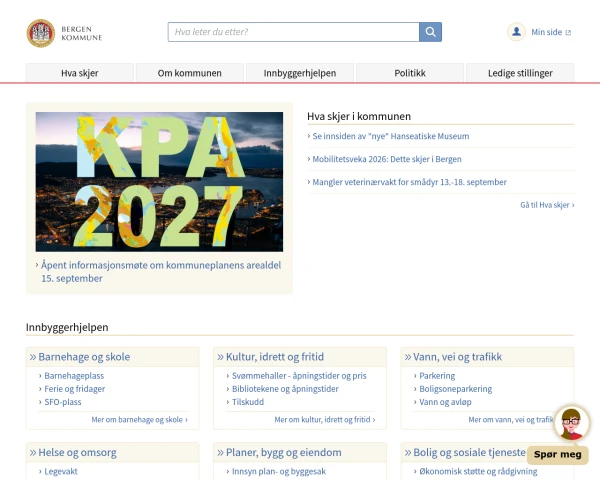
Task: Open 'Se innsiden av nye Hanseatiske Museum'
Action: [391, 136]
